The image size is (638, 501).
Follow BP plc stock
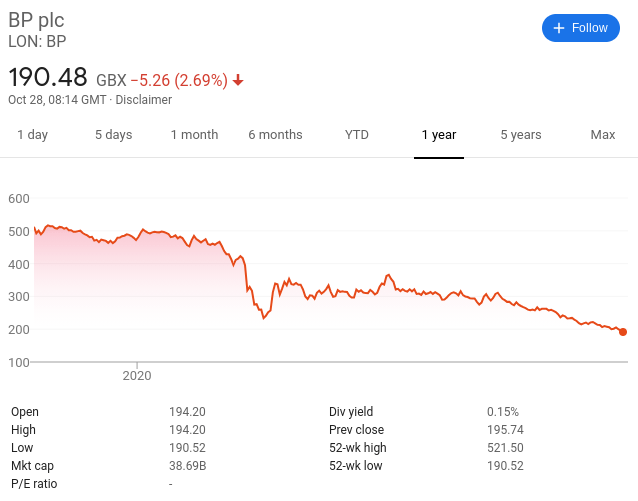[581, 28]
